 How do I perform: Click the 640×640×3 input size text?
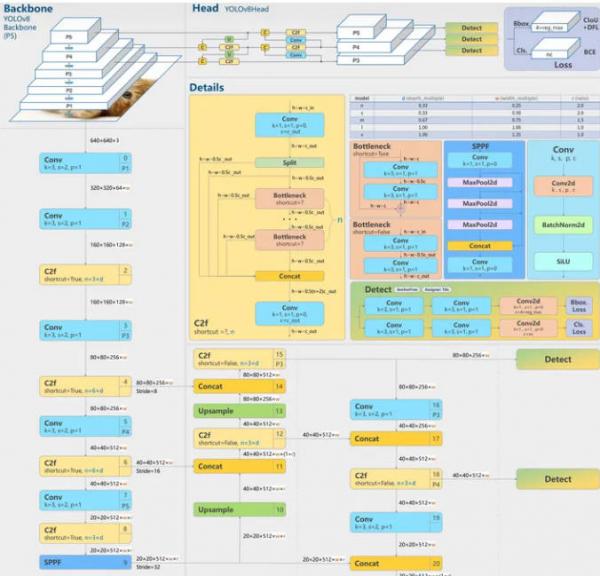pos(104,140)
